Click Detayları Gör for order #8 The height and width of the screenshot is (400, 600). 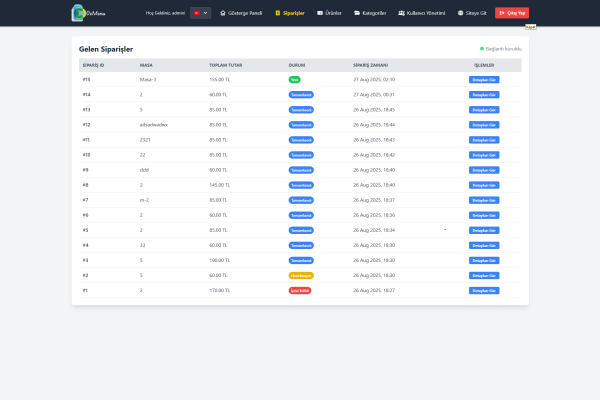pyautogui.click(x=484, y=185)
